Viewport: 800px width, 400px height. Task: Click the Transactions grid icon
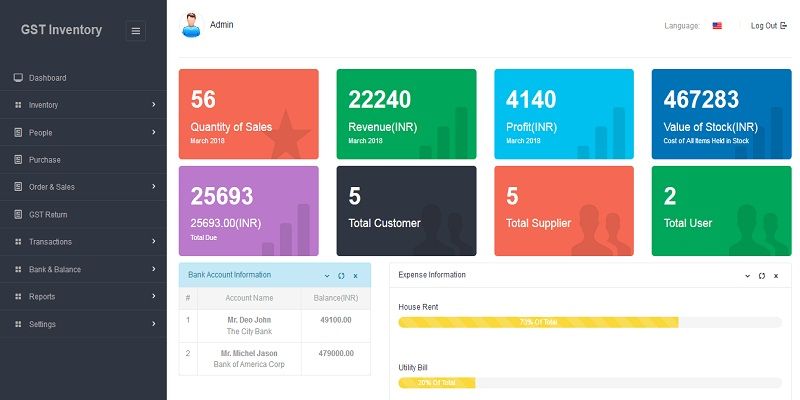click(18, 242)
